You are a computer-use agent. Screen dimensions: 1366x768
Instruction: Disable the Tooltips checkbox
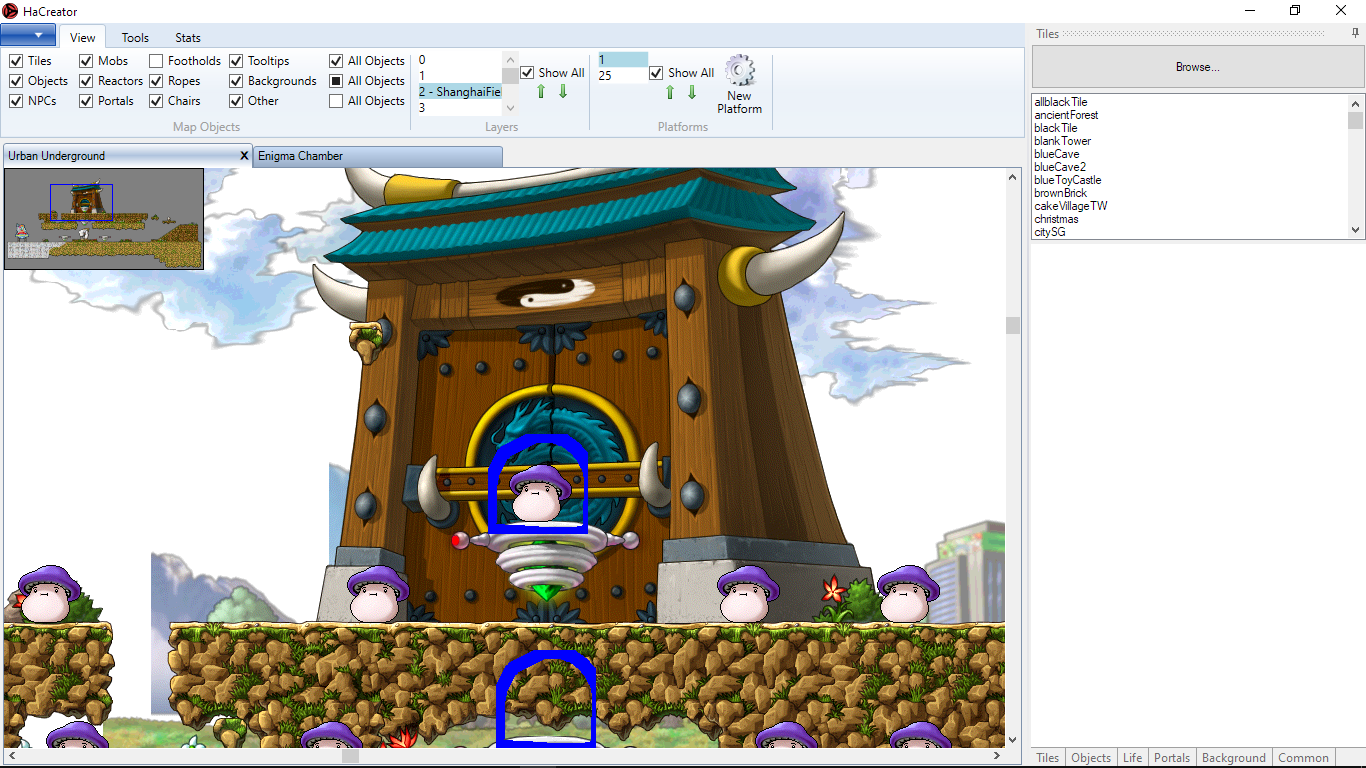(236, 61)
